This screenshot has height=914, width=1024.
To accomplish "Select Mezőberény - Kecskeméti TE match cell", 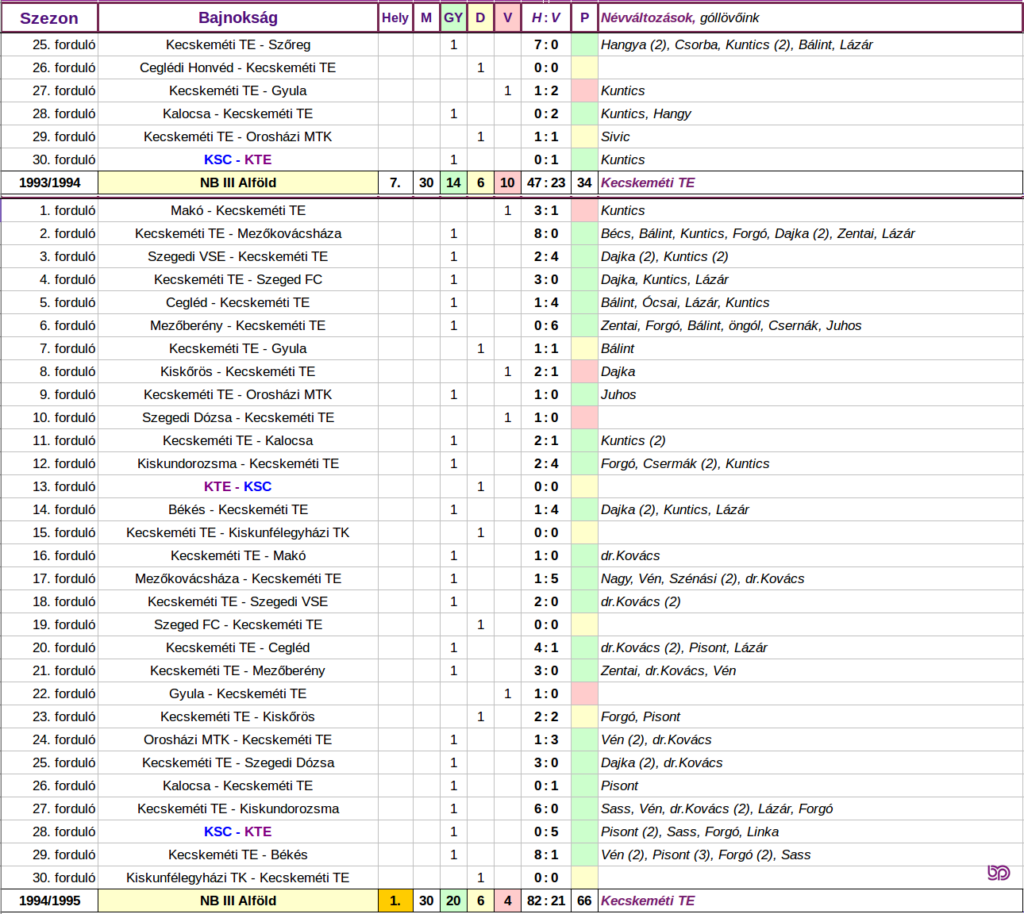I will coord(238,326).
